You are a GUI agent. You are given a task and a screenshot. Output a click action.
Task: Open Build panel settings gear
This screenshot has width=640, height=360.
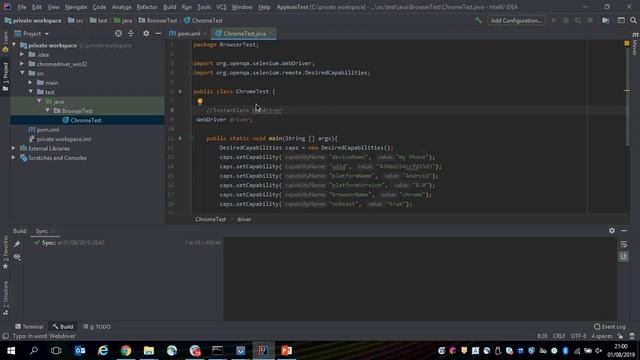[x=611, y=231]
